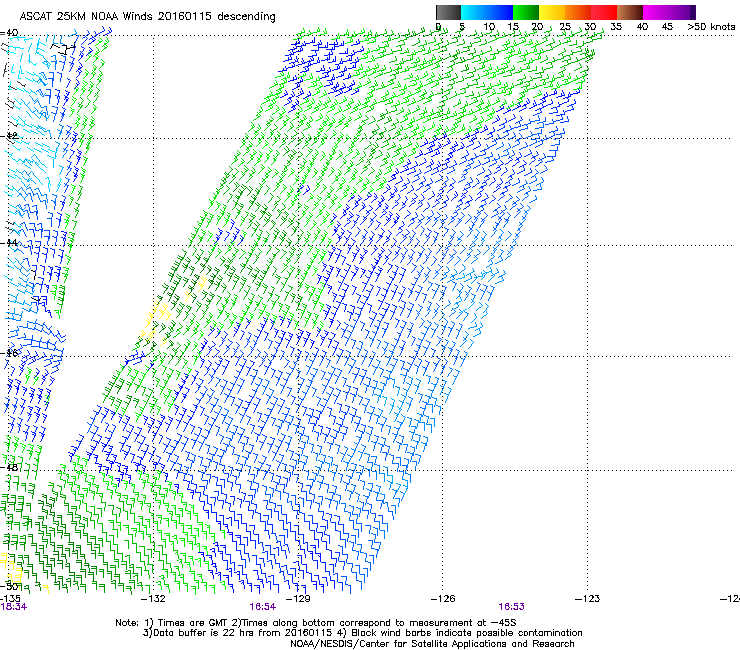Click the 'Data buffer is 22 hrs' note
Image resolution: width=740 pixels, height=650 pixels.
[x=362, y=633]
